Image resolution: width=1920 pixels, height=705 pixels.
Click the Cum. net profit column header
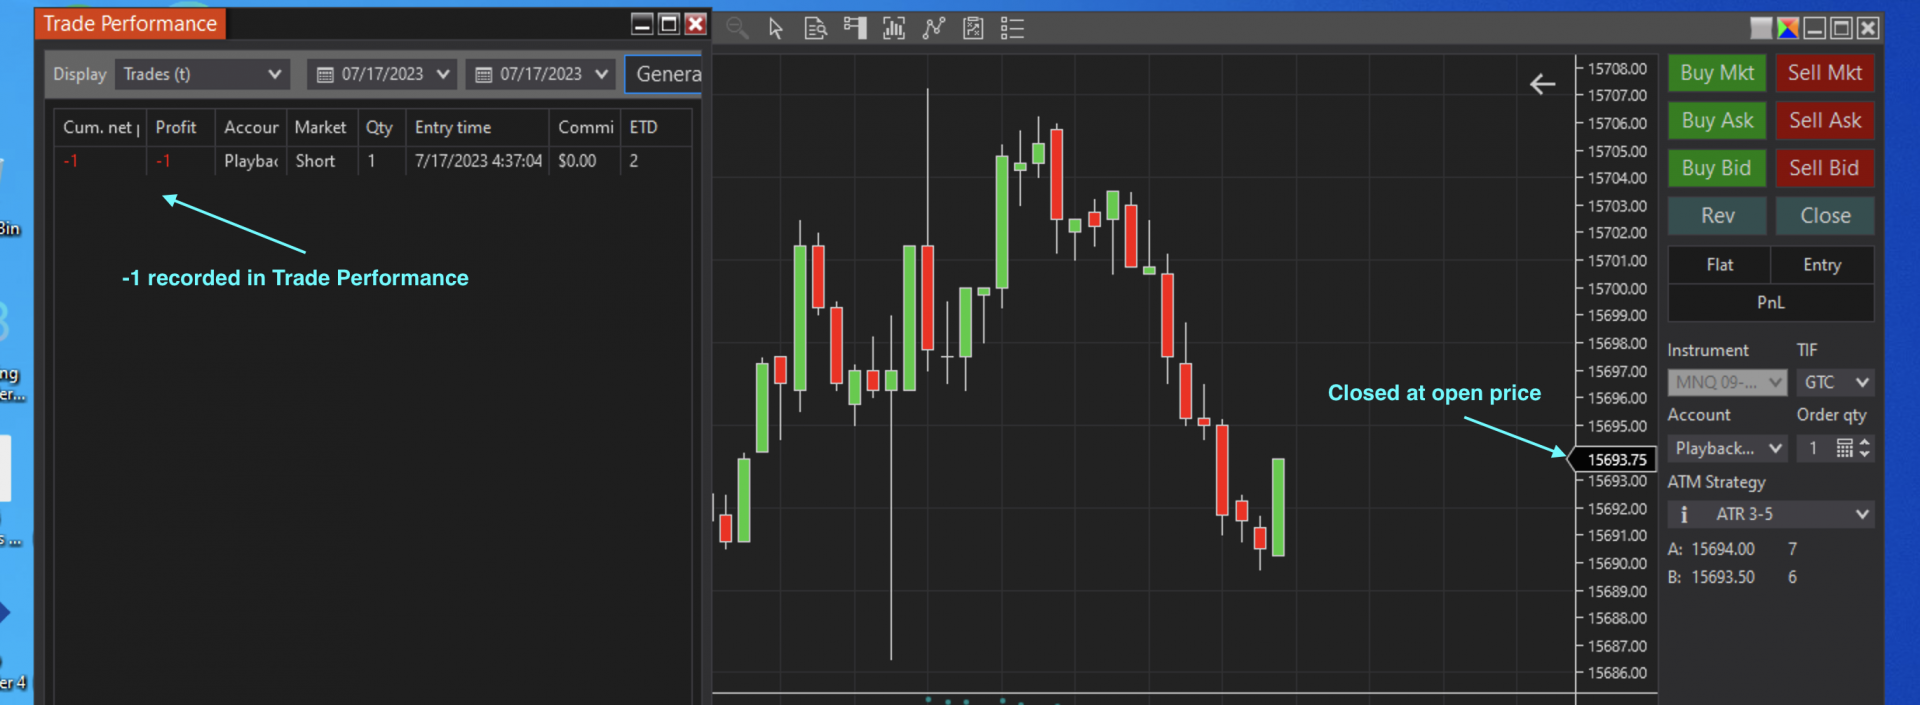(100, 127)
